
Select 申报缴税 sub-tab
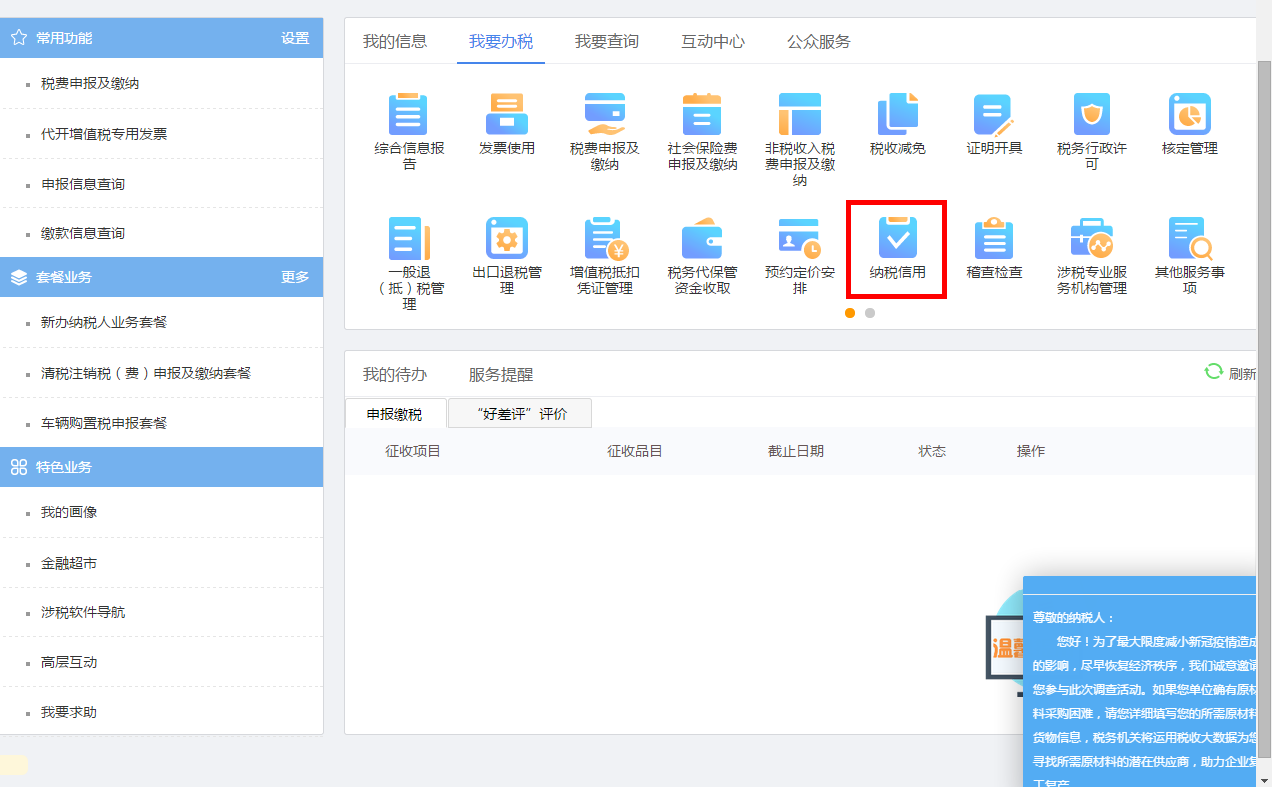[x=394, y=413]
